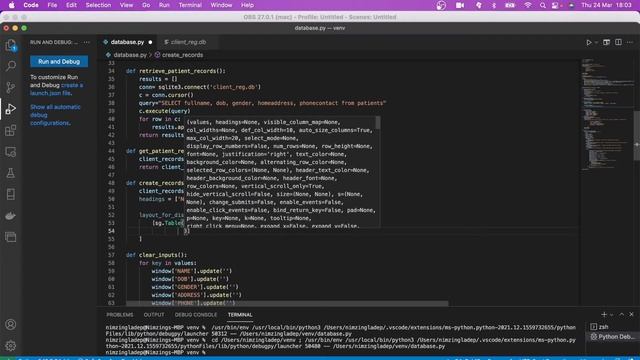Click Show all automatic debug configurations link

(55, 115)
